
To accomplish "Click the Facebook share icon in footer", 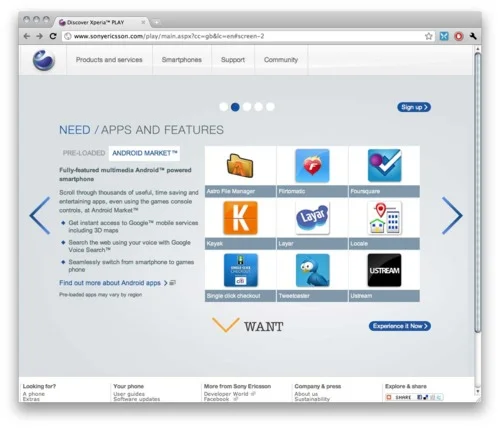I will click(x=420, y=397).
